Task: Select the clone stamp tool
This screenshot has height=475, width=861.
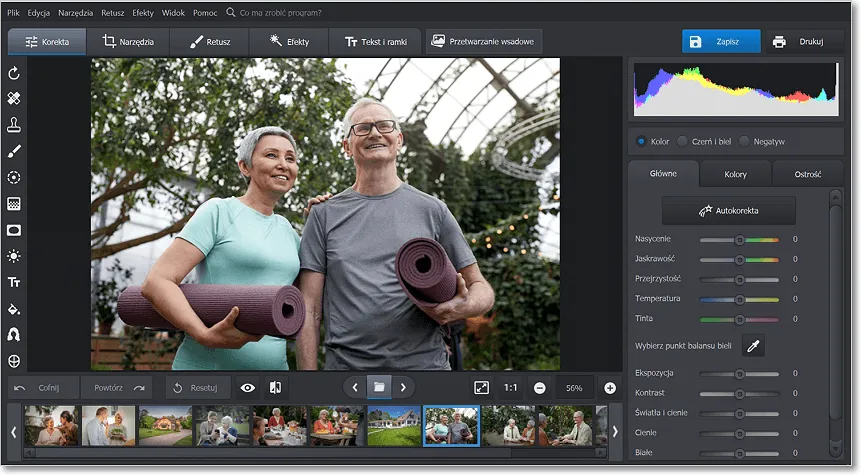Action: tap(14, 125)
